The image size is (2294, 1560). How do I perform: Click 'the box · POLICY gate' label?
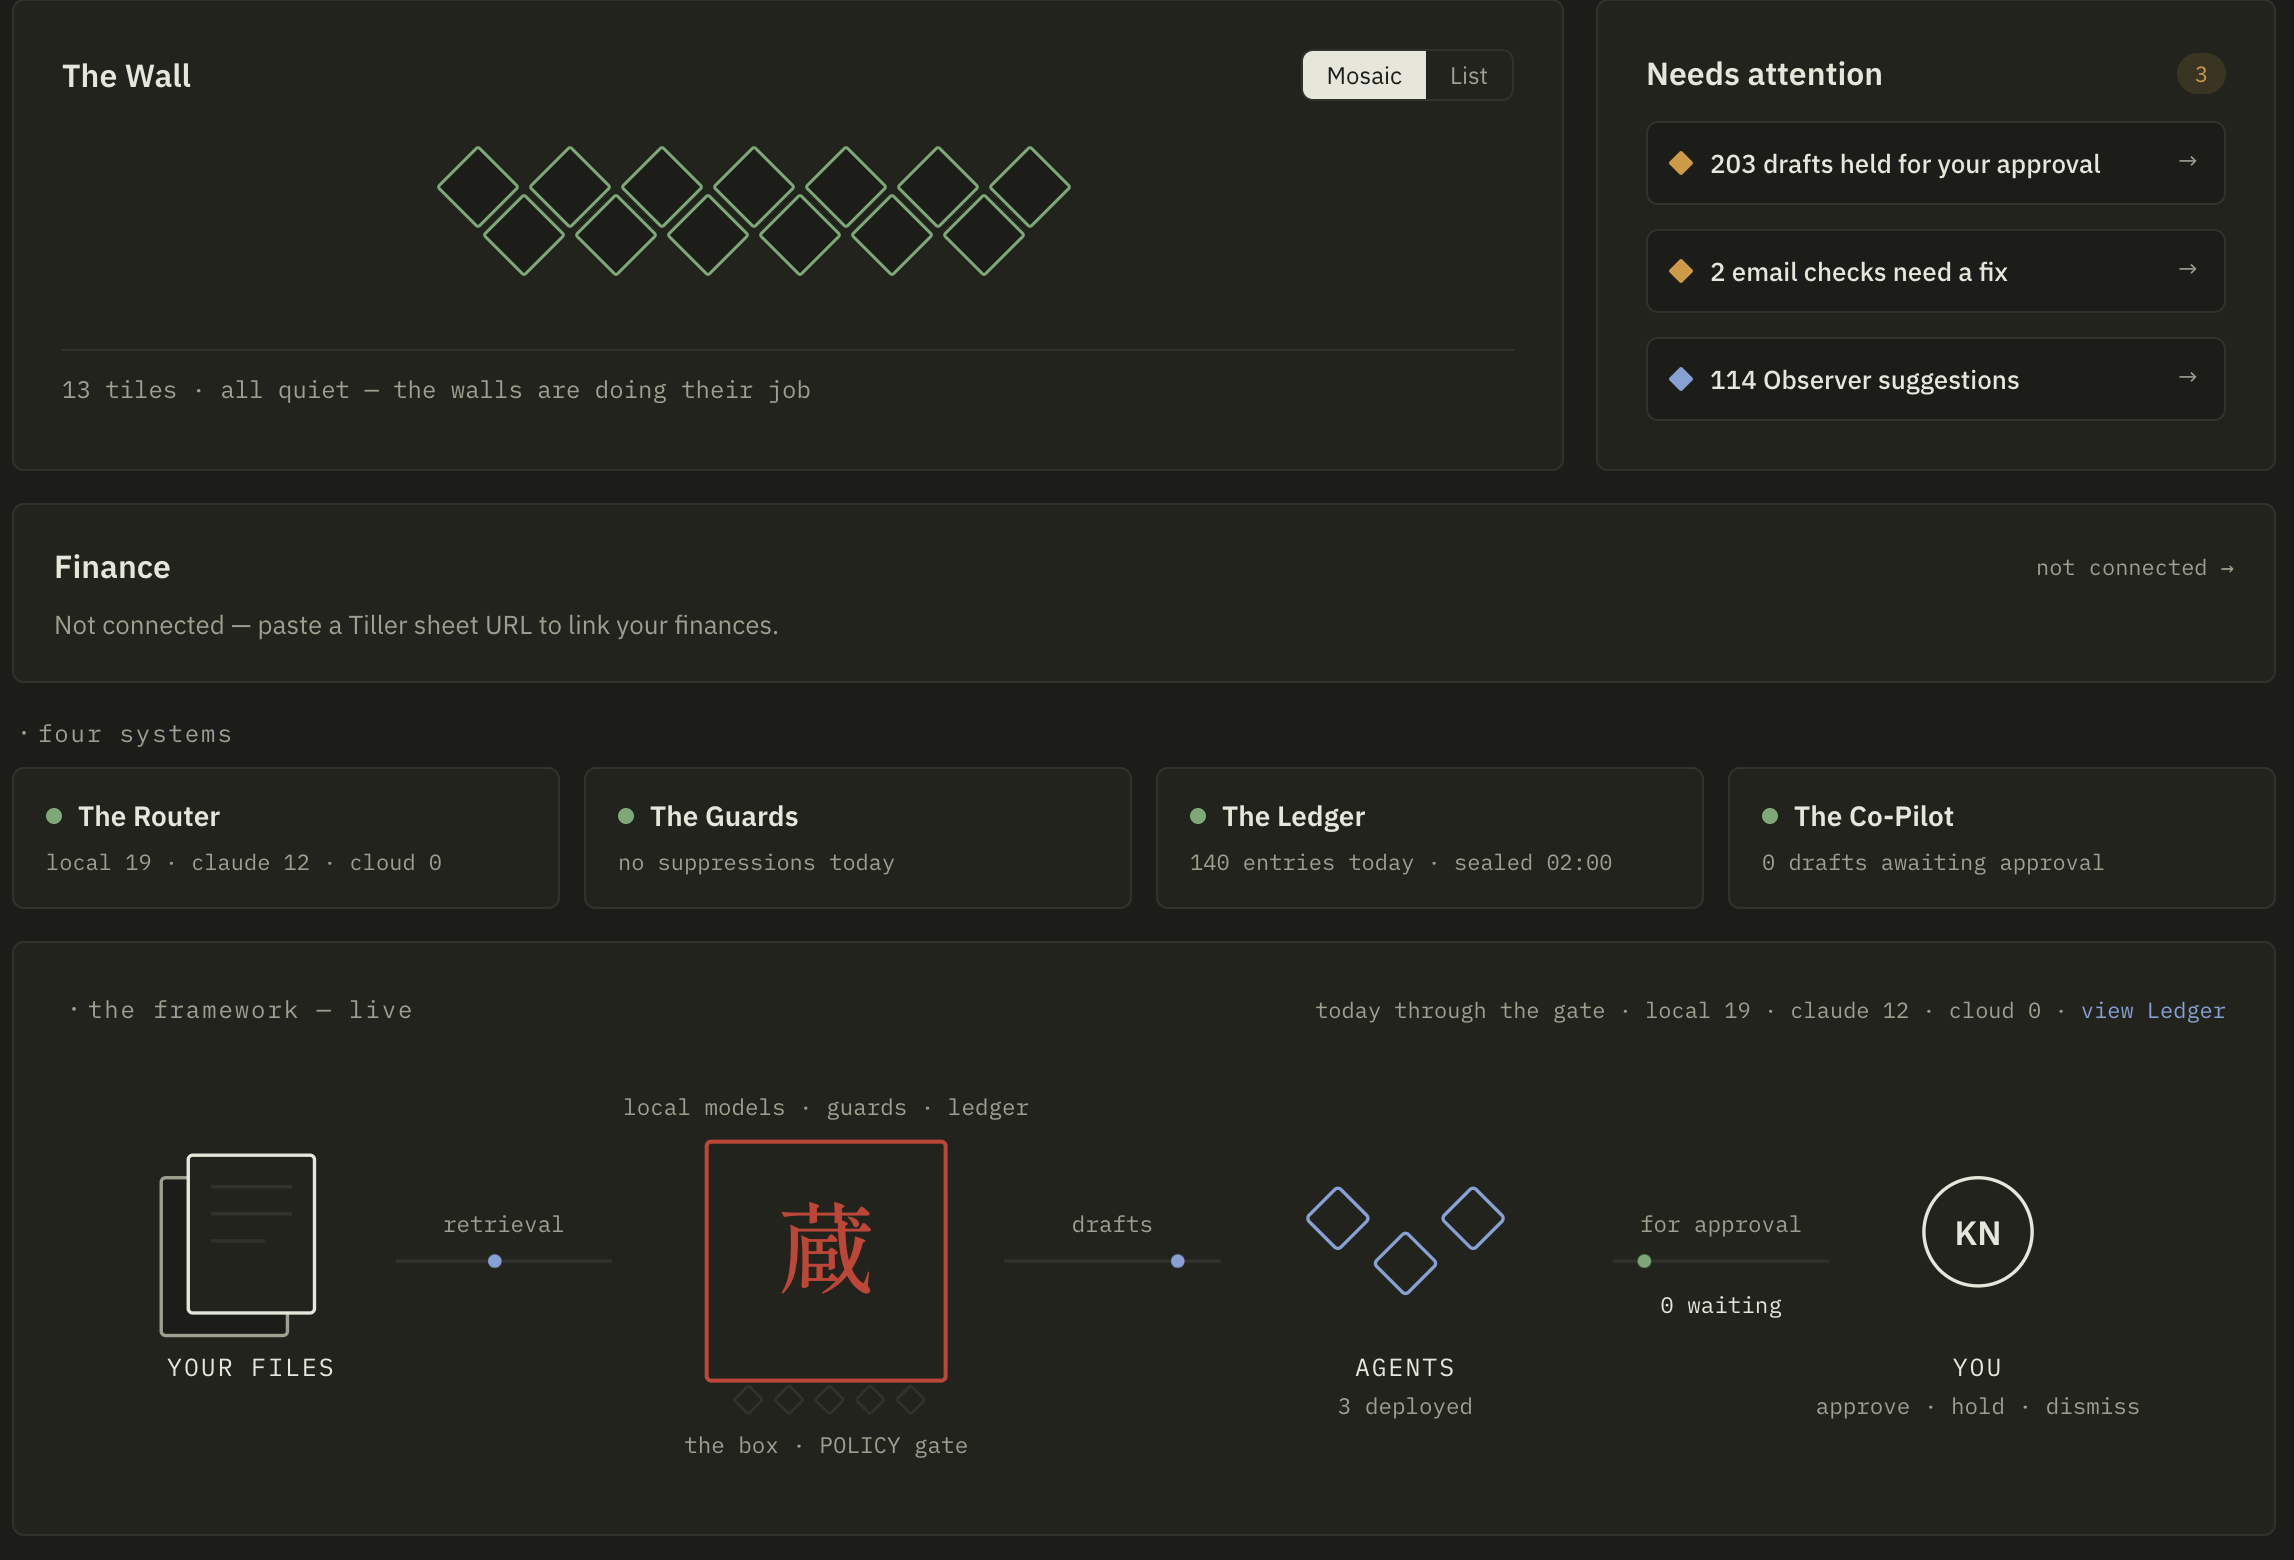pyautogui.click(x=826, y=1446)
